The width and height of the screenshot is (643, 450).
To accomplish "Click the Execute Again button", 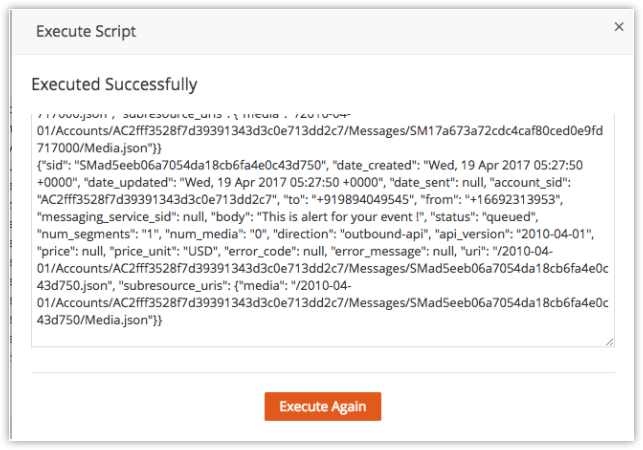I will 323,406.
